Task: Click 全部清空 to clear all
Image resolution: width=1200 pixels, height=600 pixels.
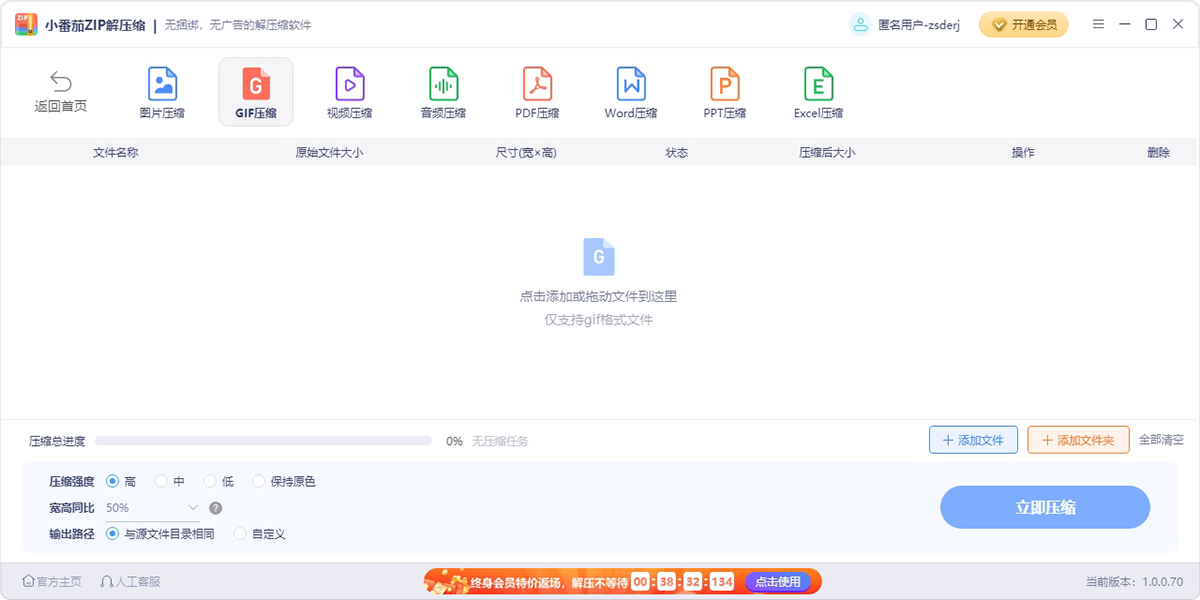Action: pos(1161,440)
